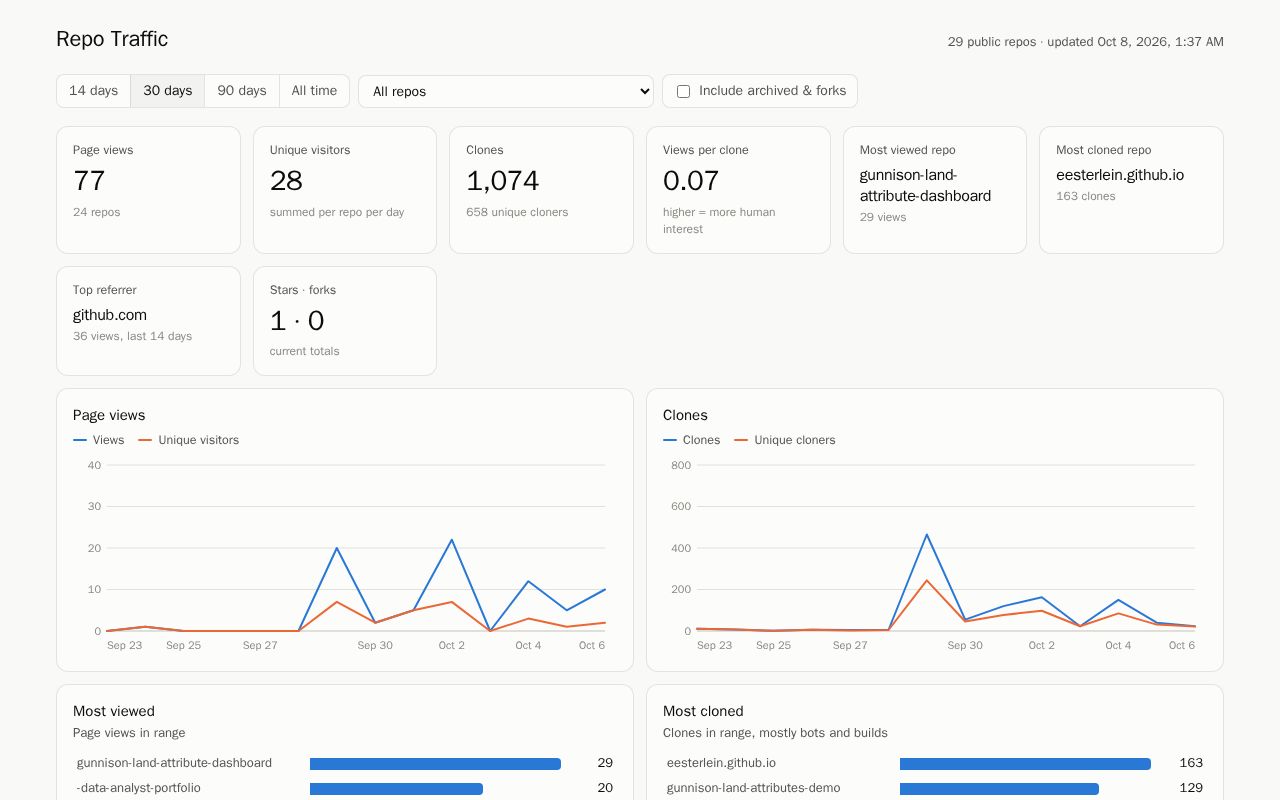Image resolution: width=1280 pixels, height=800 pixels.
Task: Select eesterlein.github.io row in Most cloned list
Action: [935, 763]
